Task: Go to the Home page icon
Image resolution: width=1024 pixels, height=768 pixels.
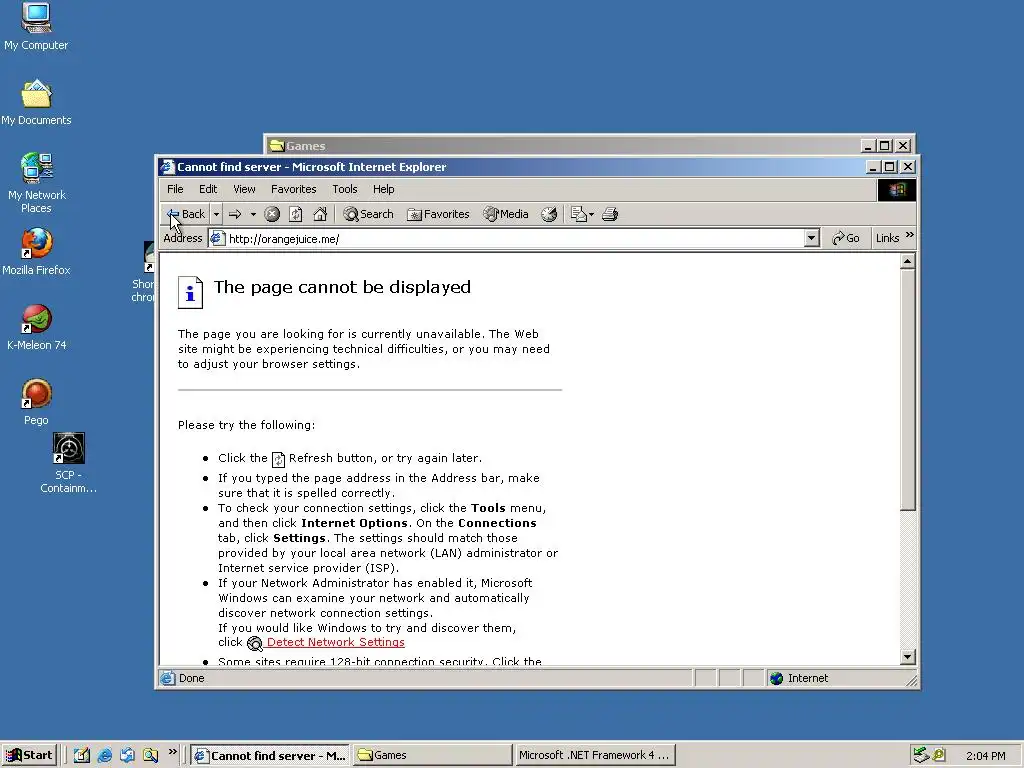Action: pyautogui.click(x=320, y=214)
